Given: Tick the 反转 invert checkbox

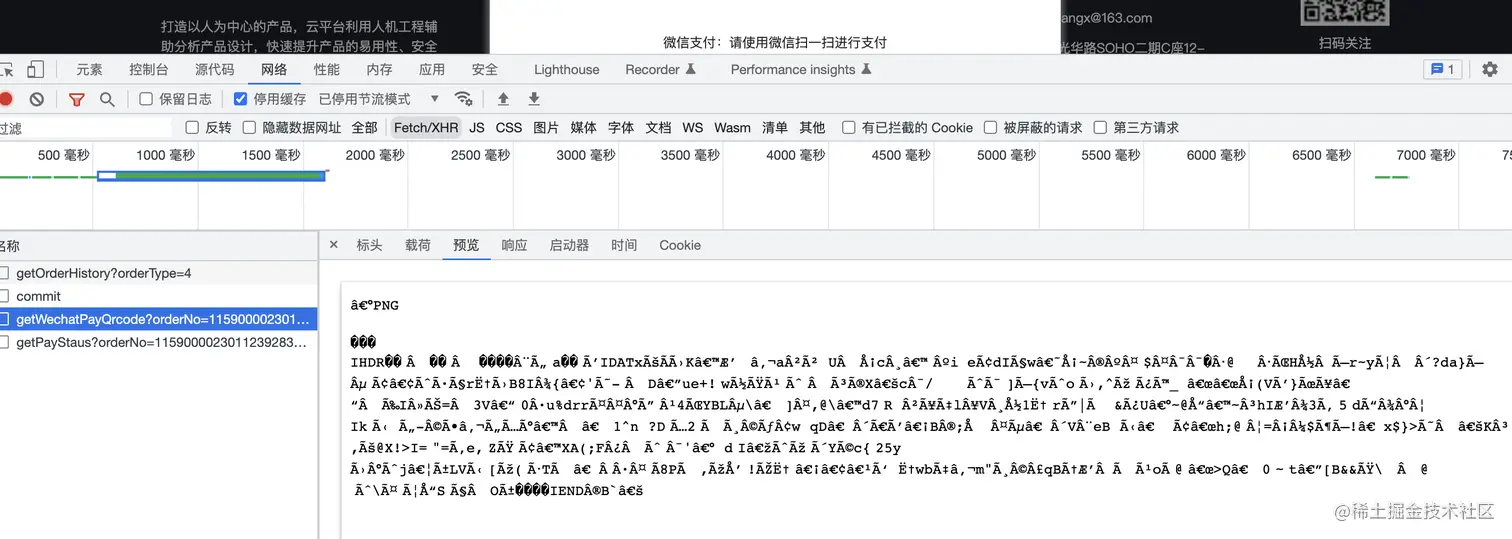Looking at the screenshot, I should (192, 127).
